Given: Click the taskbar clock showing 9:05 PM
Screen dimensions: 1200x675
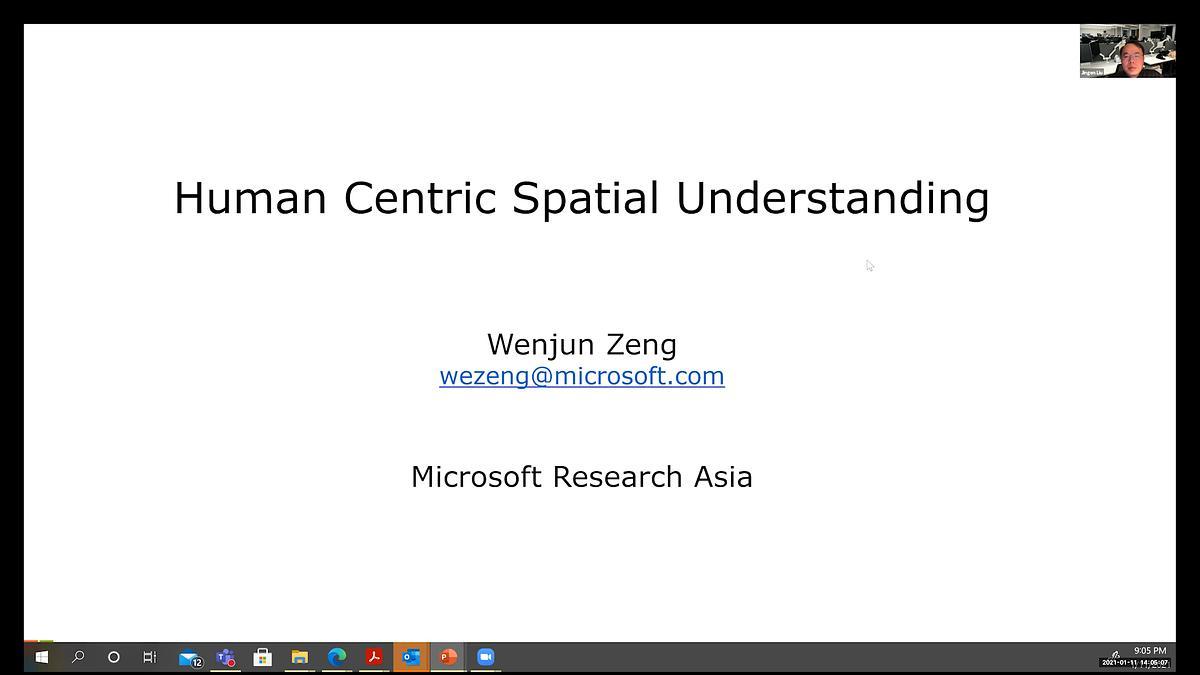Looking at the screenshot, I should tap(1150, 651).
